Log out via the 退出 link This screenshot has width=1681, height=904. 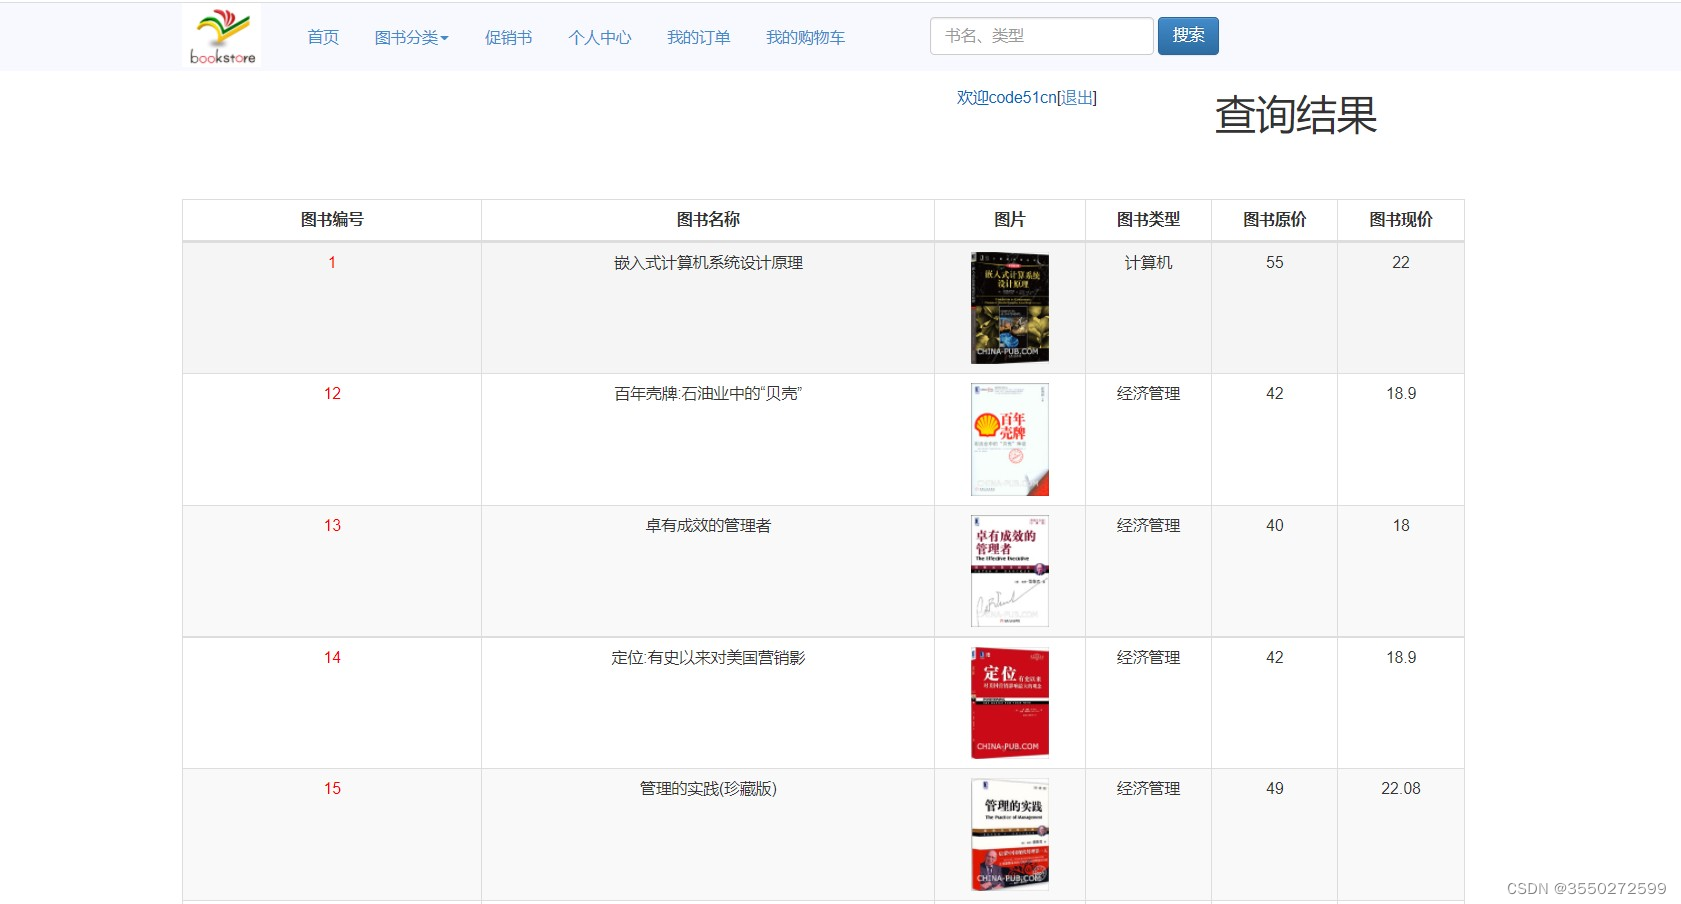pos(1077,97)
